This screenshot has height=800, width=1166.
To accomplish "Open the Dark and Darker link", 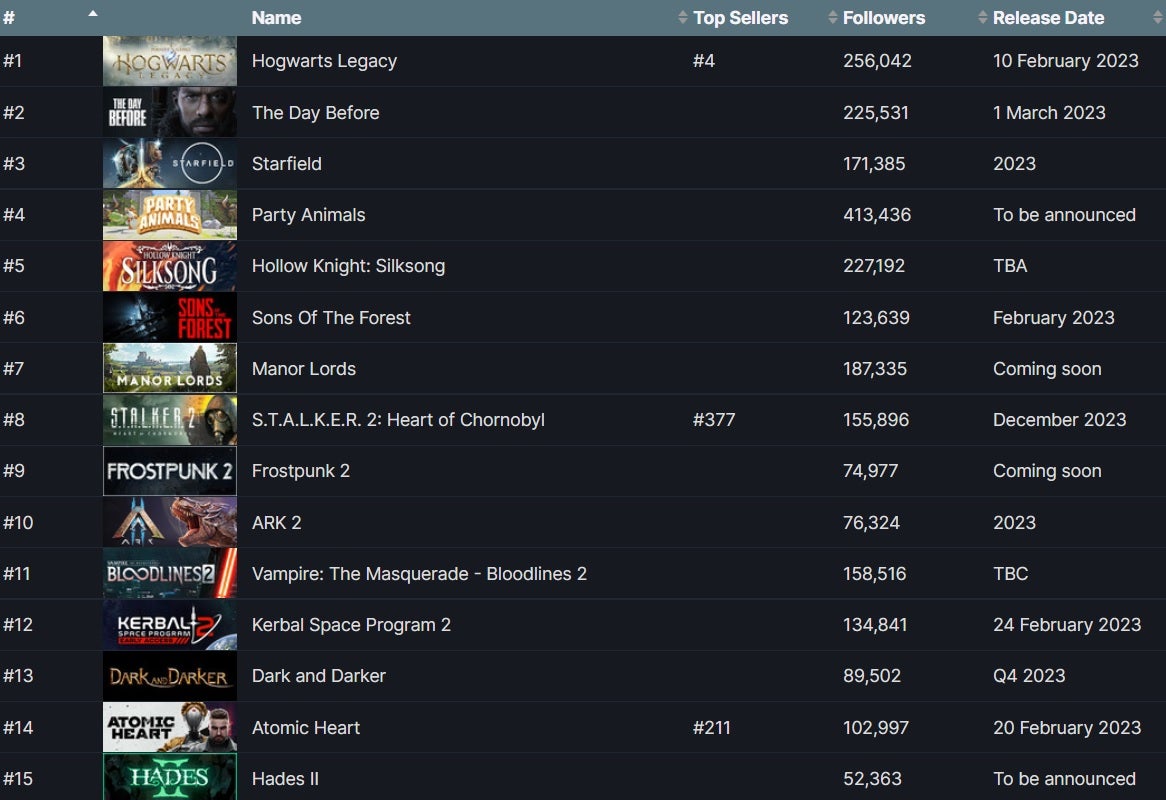I will click(318, 676).
